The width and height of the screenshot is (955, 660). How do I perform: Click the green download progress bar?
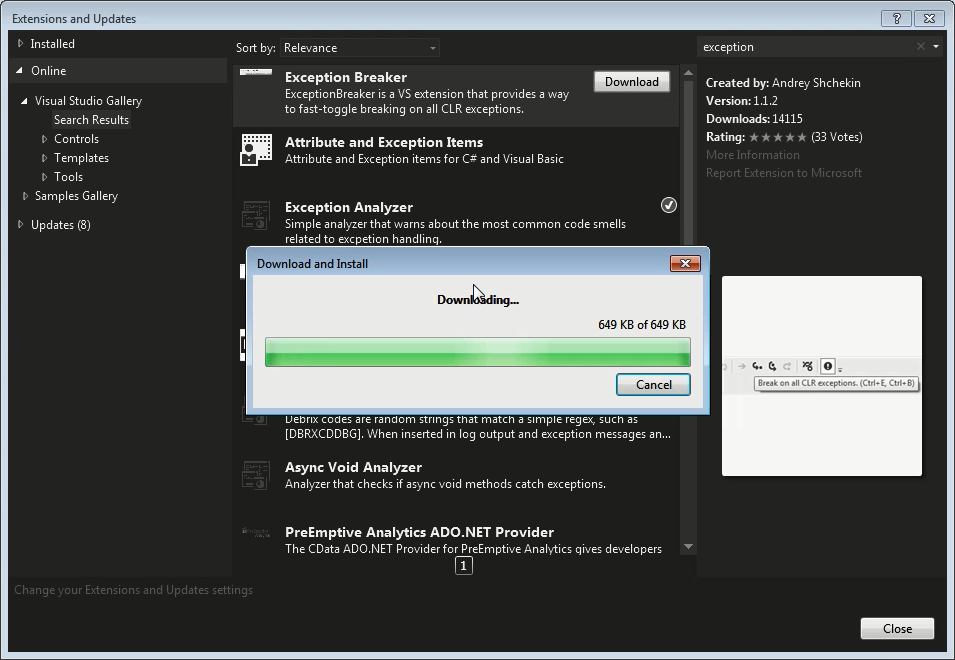coord(478,352)
